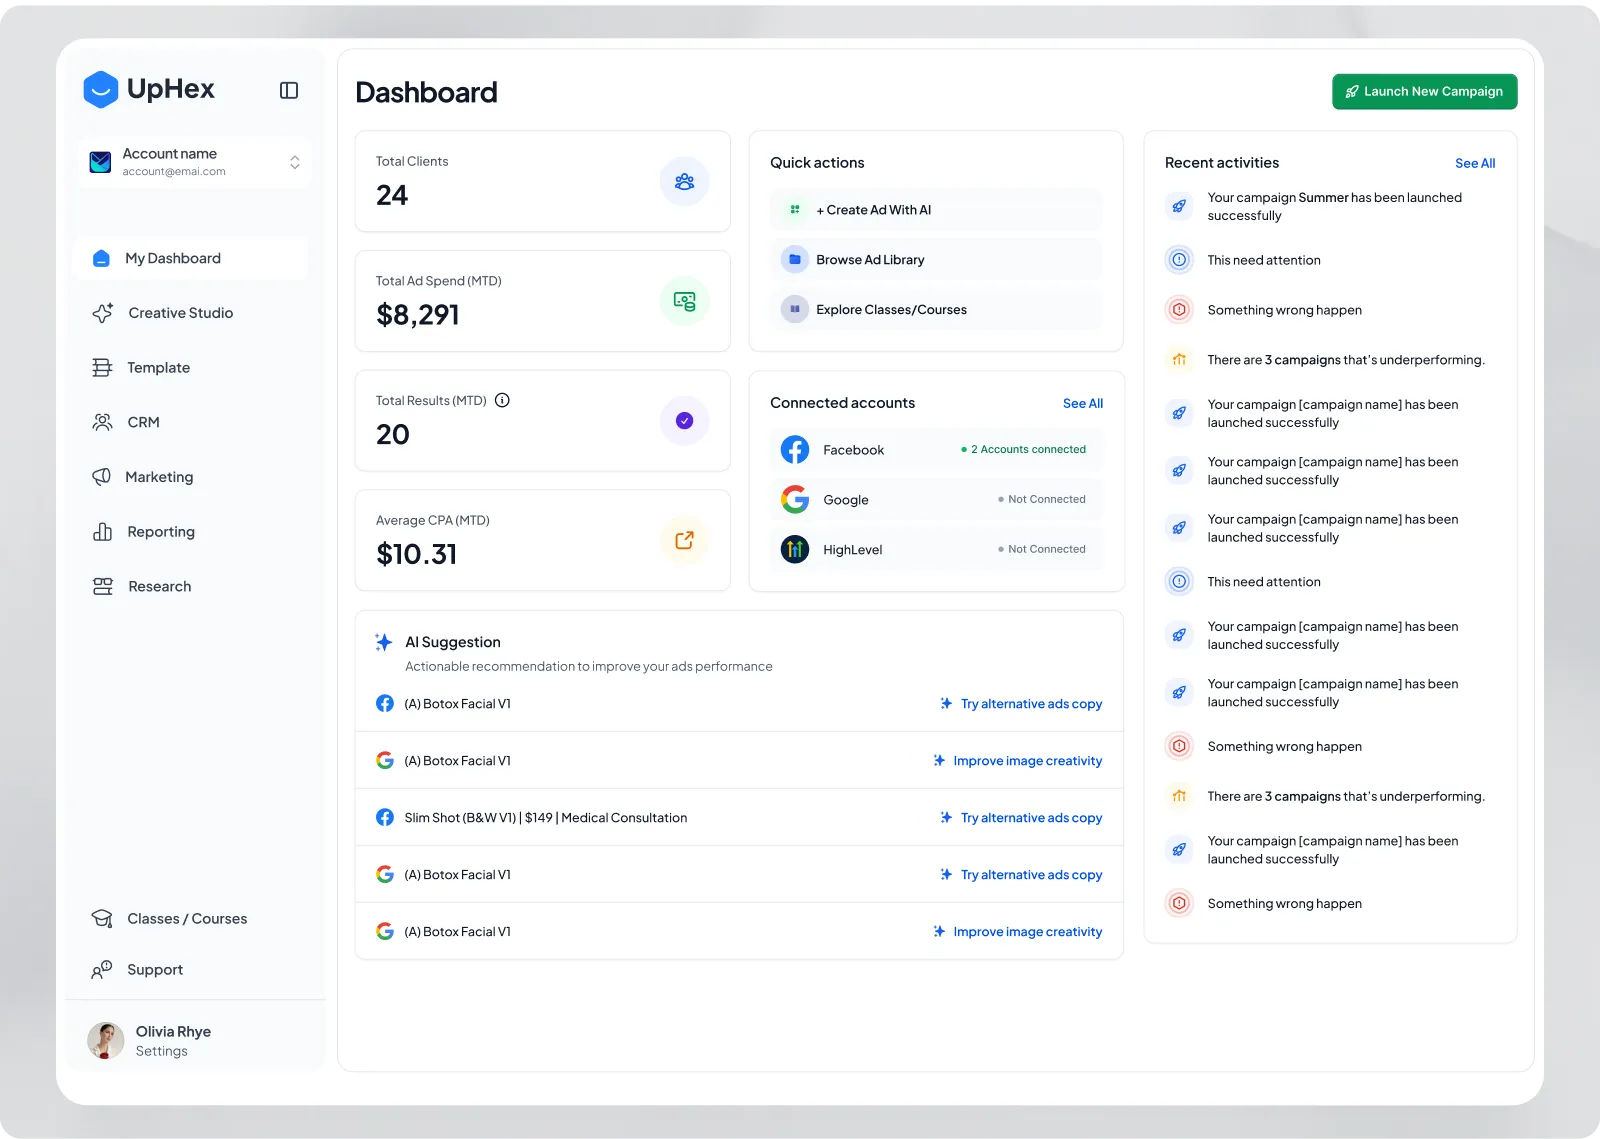
Task: Click the Olivia Rhye Settings label
Action: point(162,1051)
